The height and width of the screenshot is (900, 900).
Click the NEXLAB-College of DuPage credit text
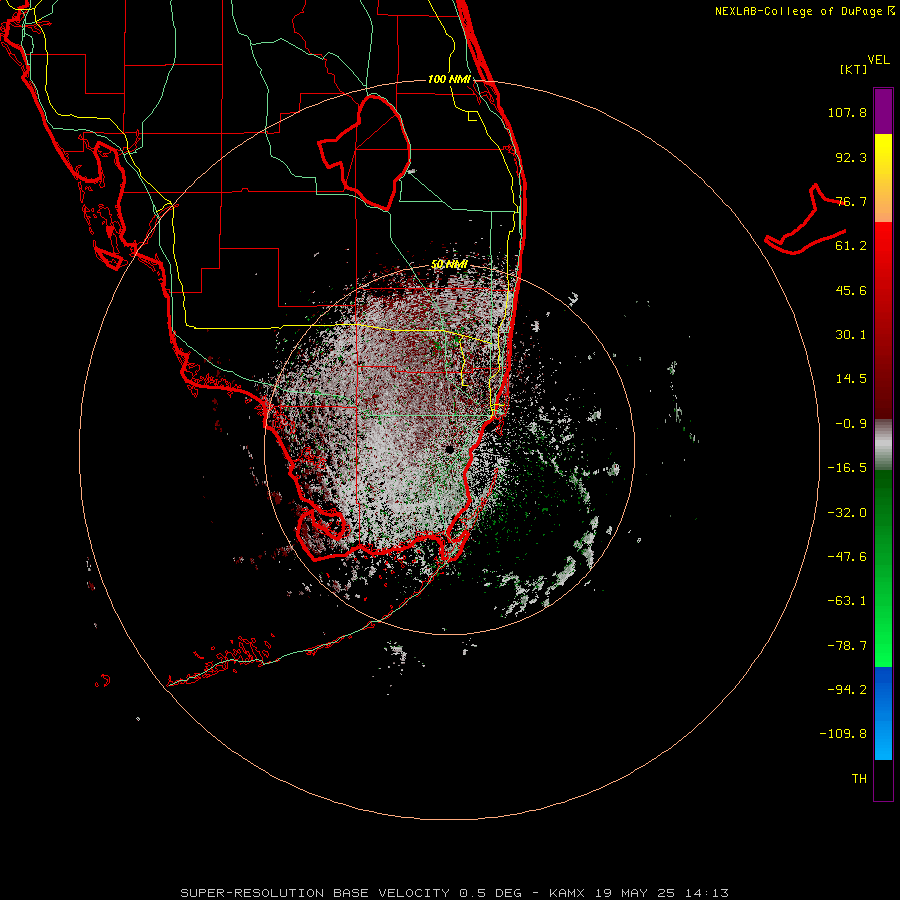pos(804,11)
